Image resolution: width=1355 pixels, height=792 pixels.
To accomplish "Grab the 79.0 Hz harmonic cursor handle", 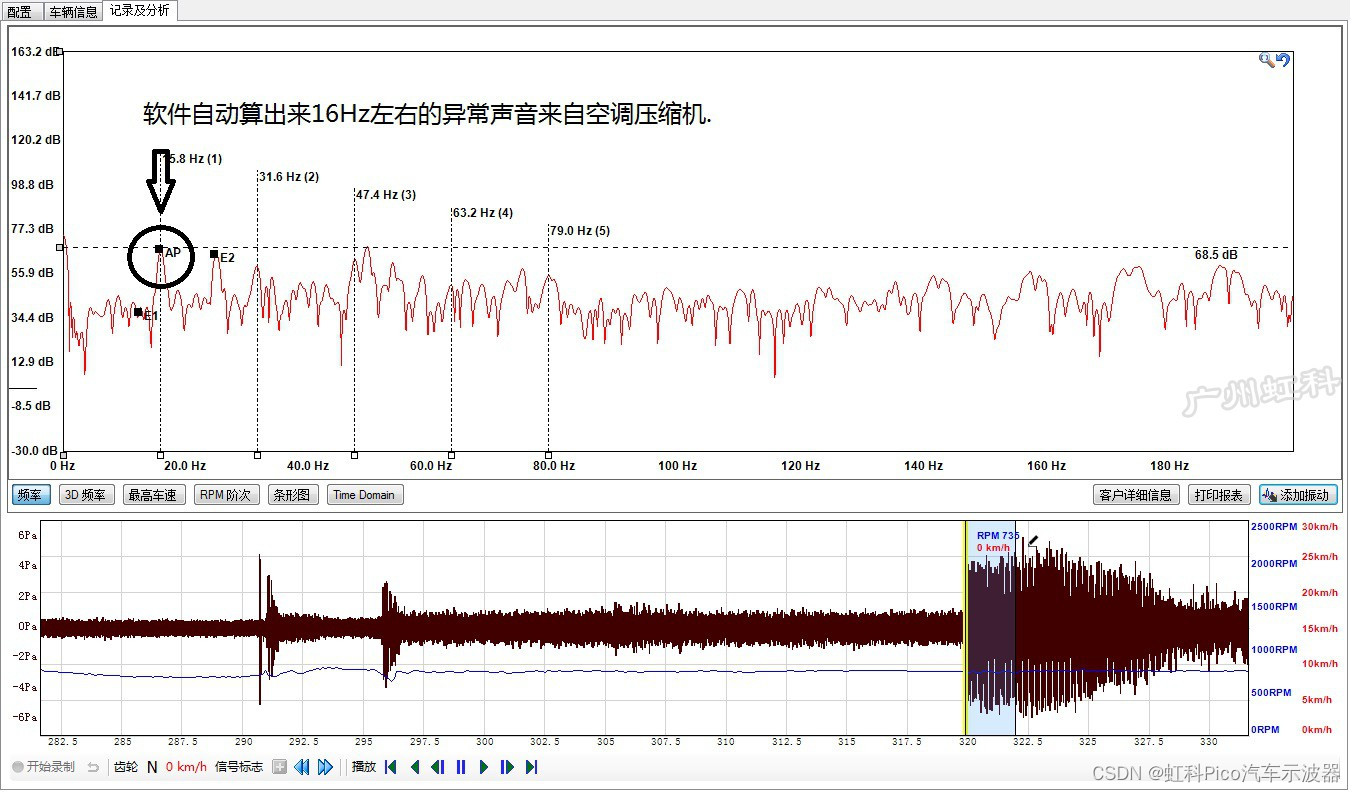I will 548,455.
